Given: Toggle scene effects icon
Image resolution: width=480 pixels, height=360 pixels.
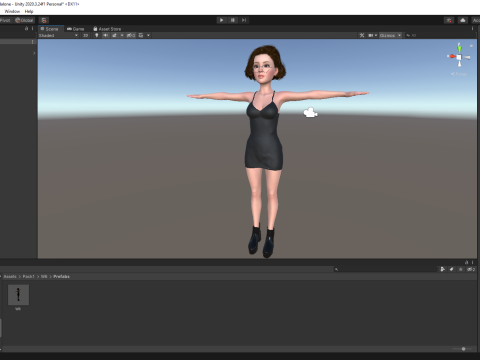Looking at the screenshot, I should point(114,35).
